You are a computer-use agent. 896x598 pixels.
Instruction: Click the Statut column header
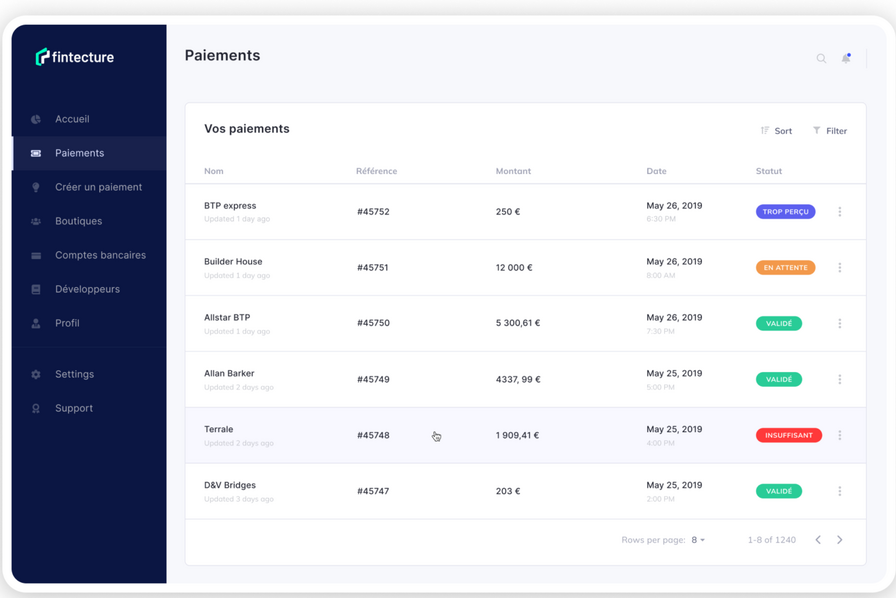click(769, 171)
